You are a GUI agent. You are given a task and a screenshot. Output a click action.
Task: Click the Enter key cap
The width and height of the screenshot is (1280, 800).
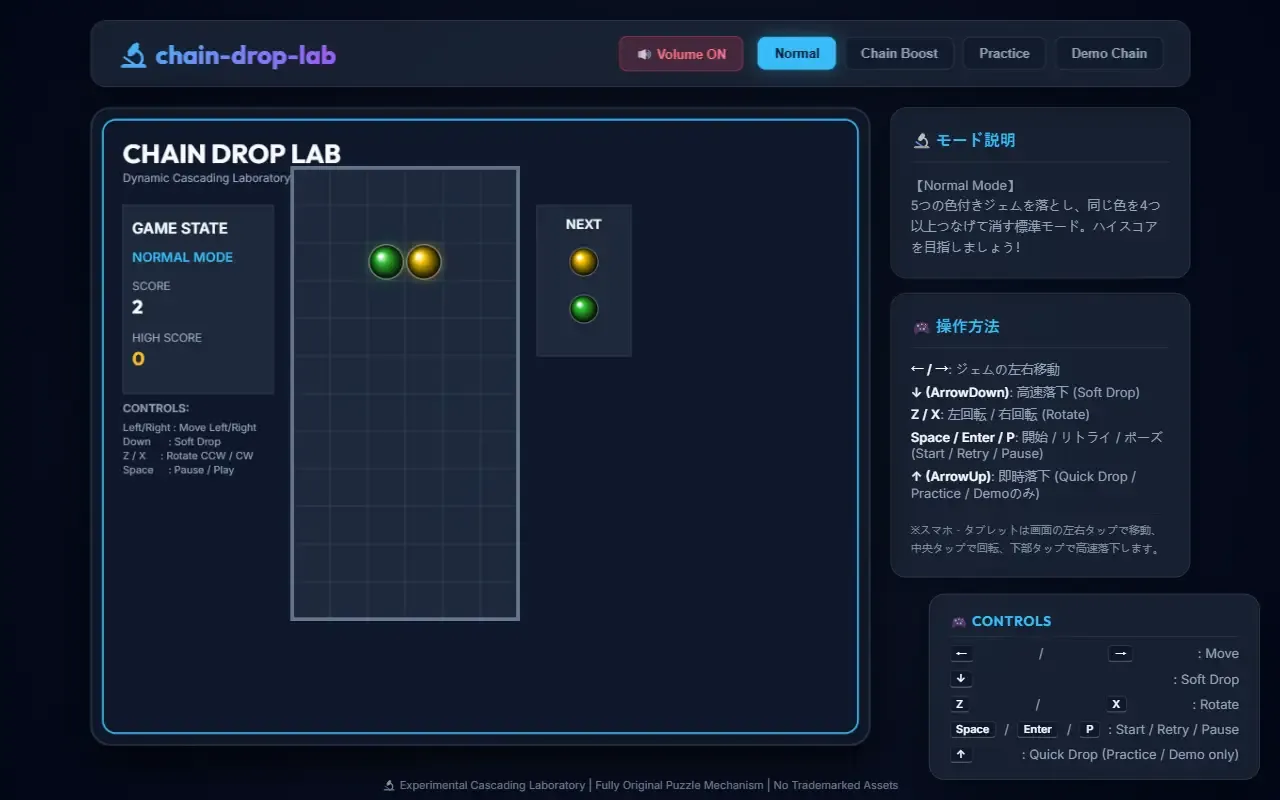tap(1037, 729)
